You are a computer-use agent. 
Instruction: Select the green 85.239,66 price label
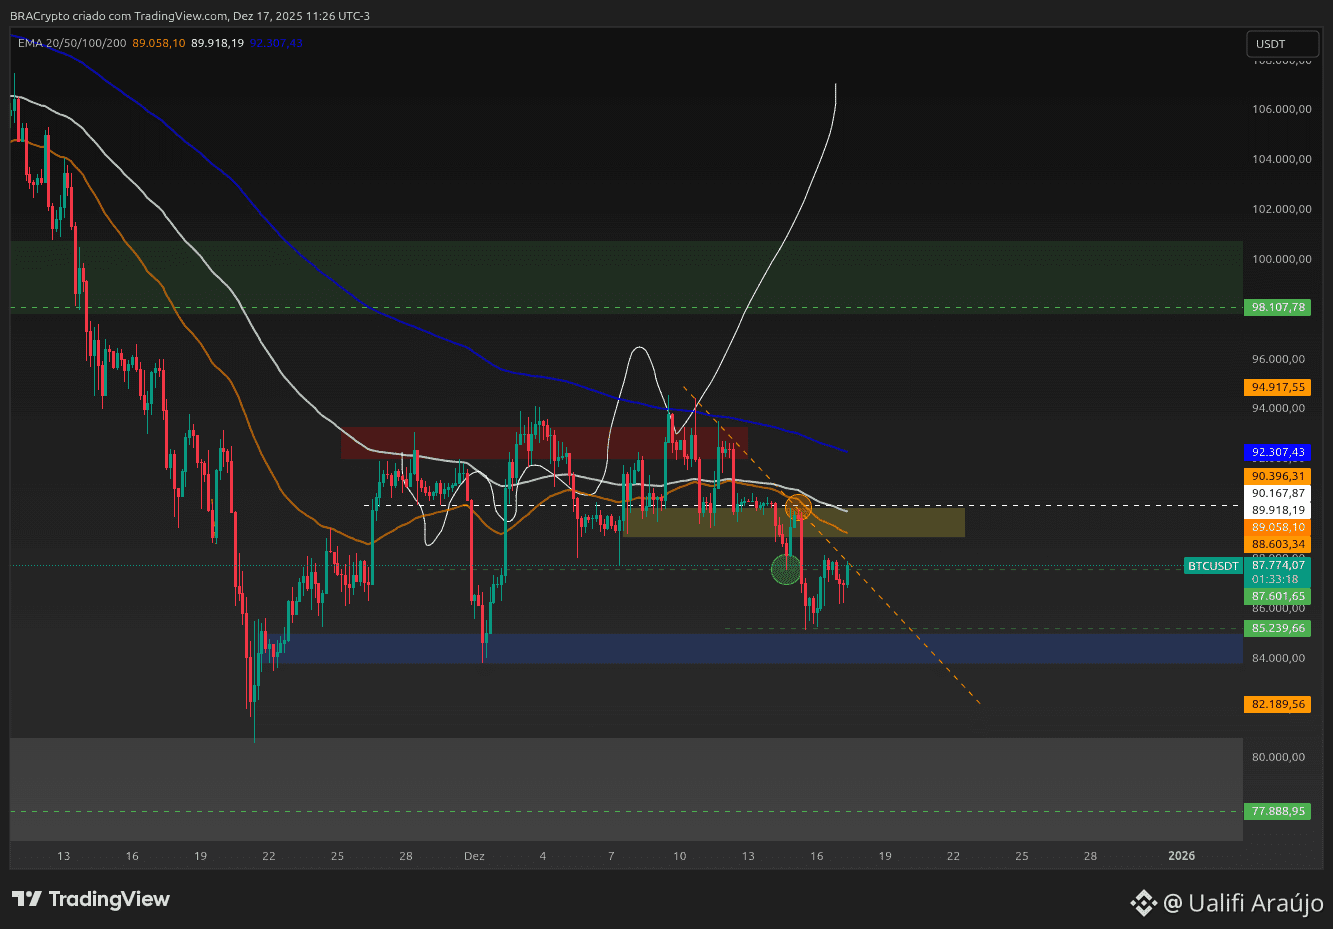click(1278, 628)
